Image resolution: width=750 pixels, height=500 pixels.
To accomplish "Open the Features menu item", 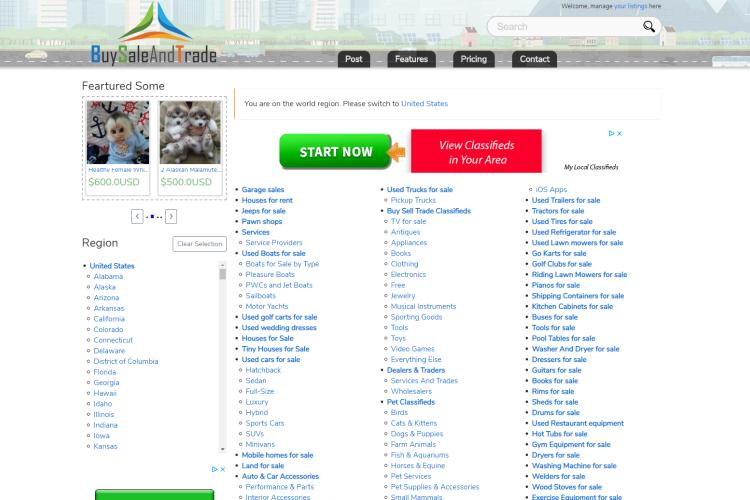I will coord(411,59).
